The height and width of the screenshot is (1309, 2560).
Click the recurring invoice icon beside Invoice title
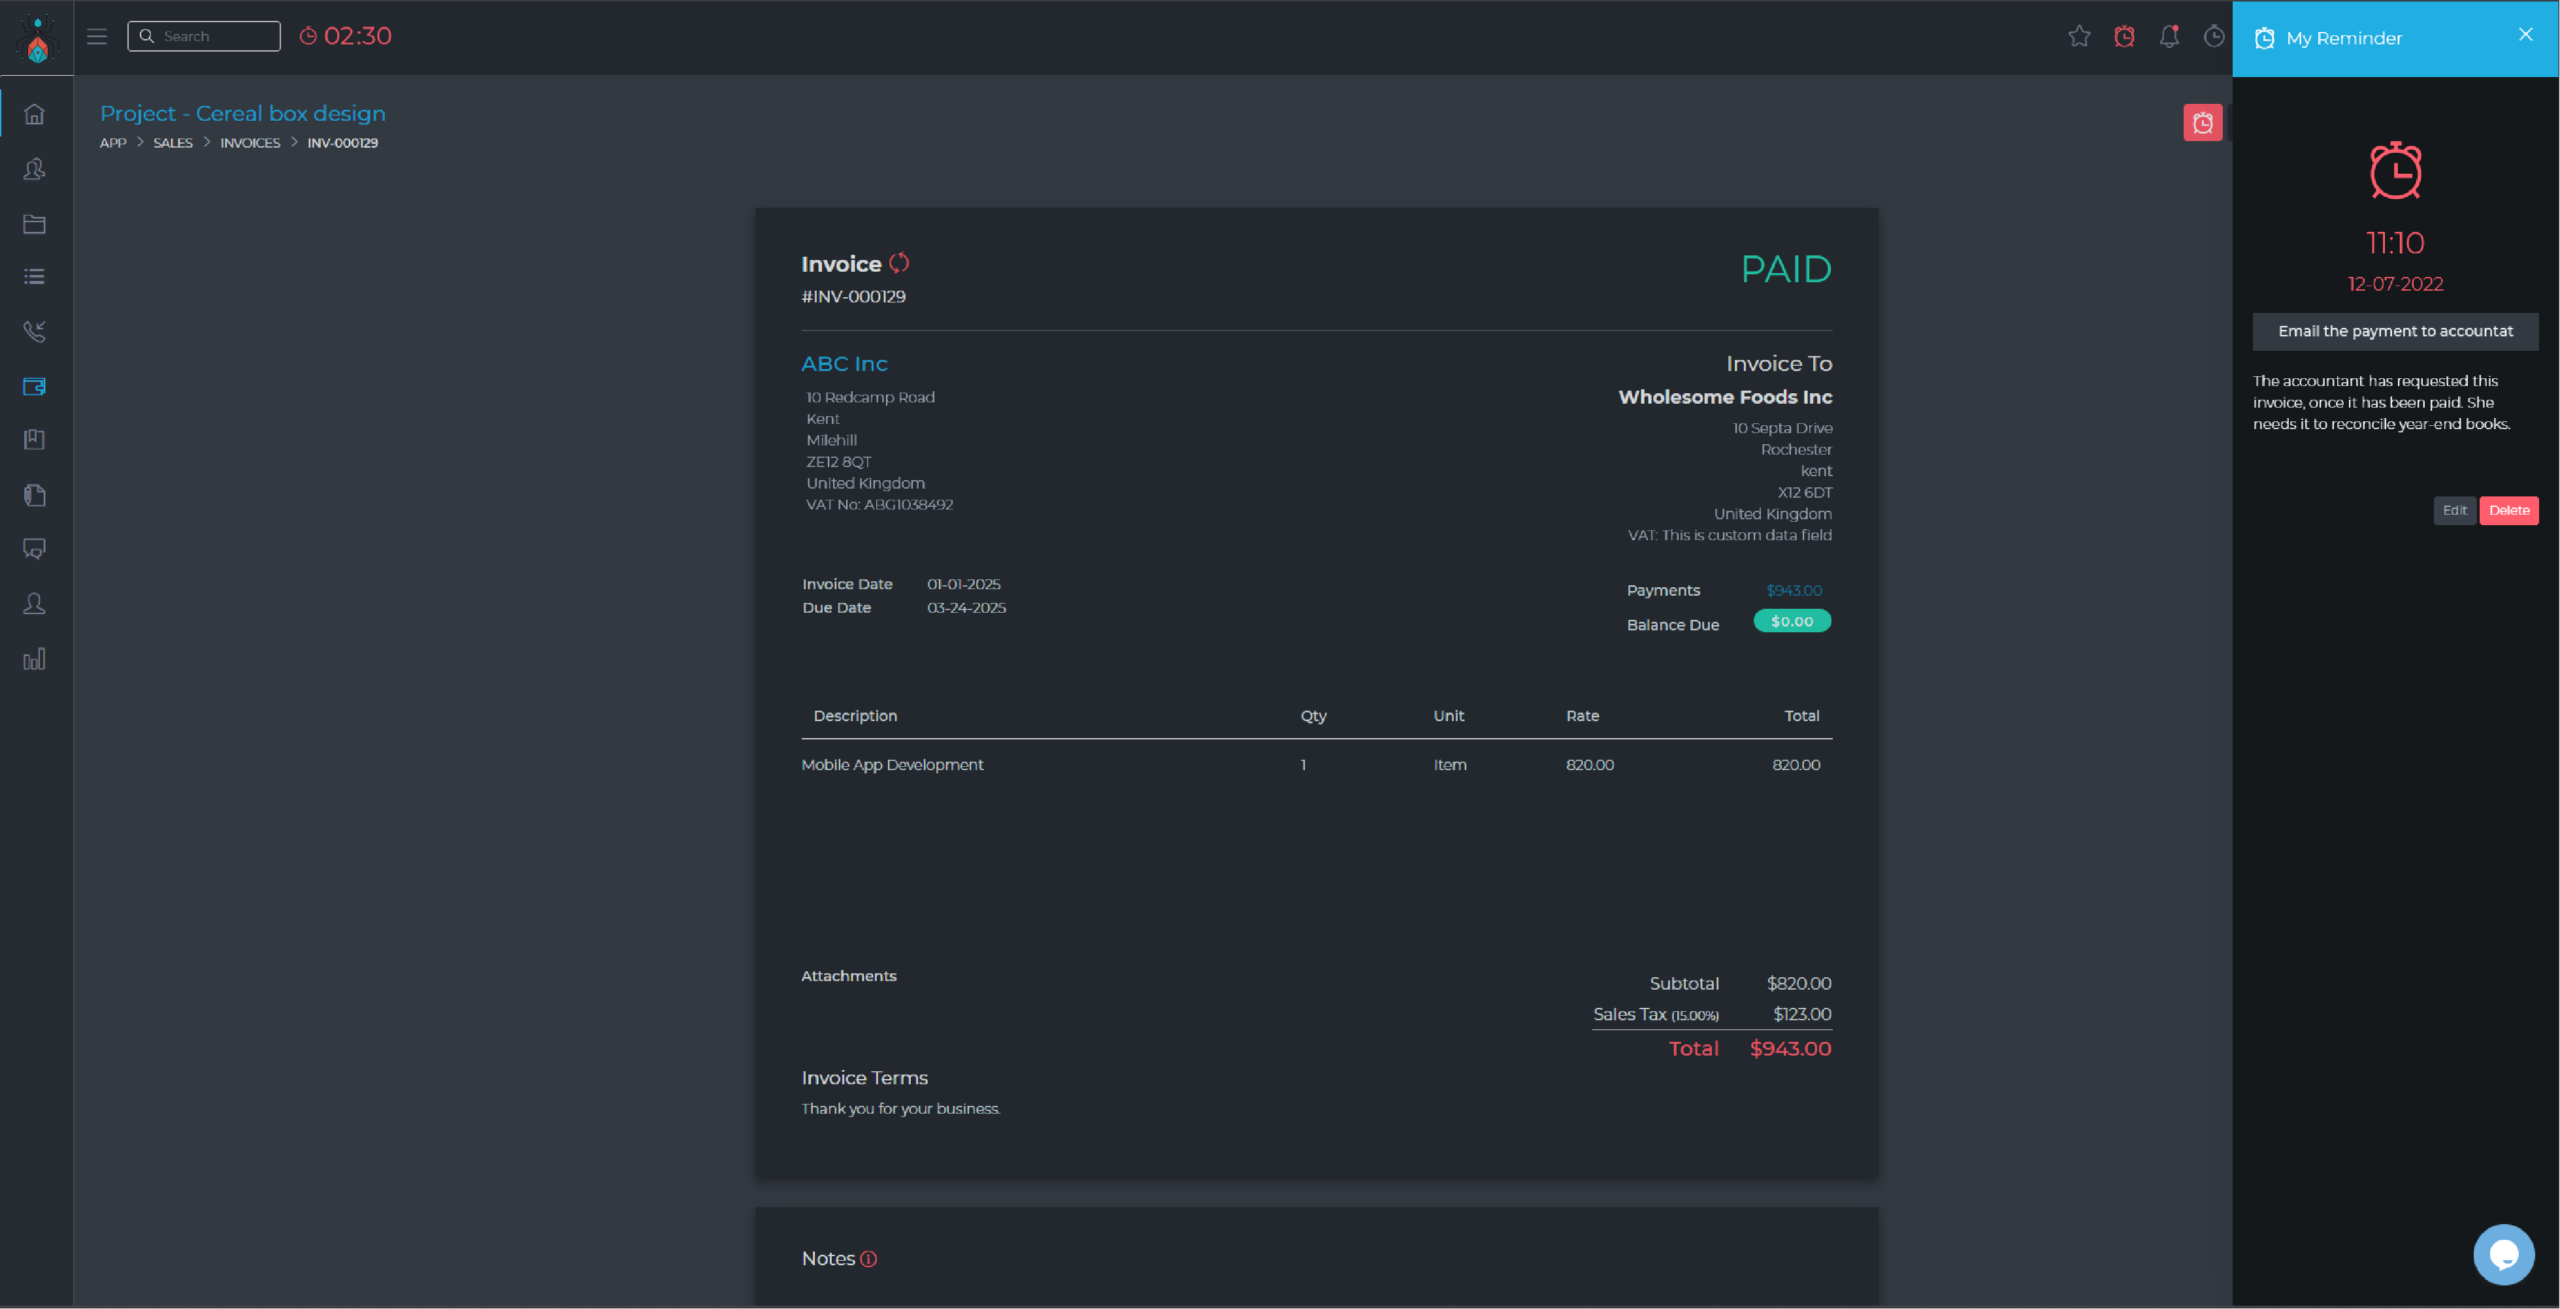pyautogui.click(x=899, y=263)
